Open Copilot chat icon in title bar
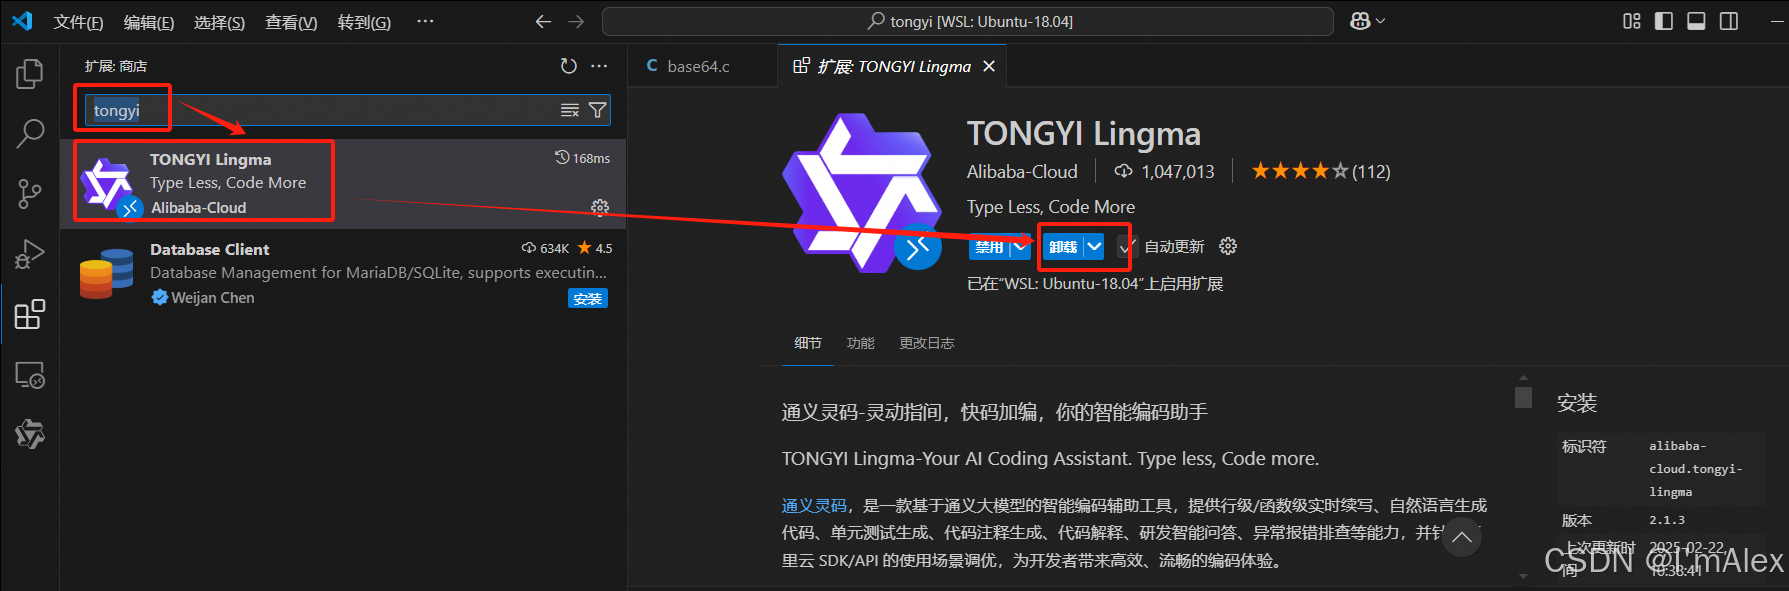This screenshot has width=1789, height=591. coord(1360,21)
